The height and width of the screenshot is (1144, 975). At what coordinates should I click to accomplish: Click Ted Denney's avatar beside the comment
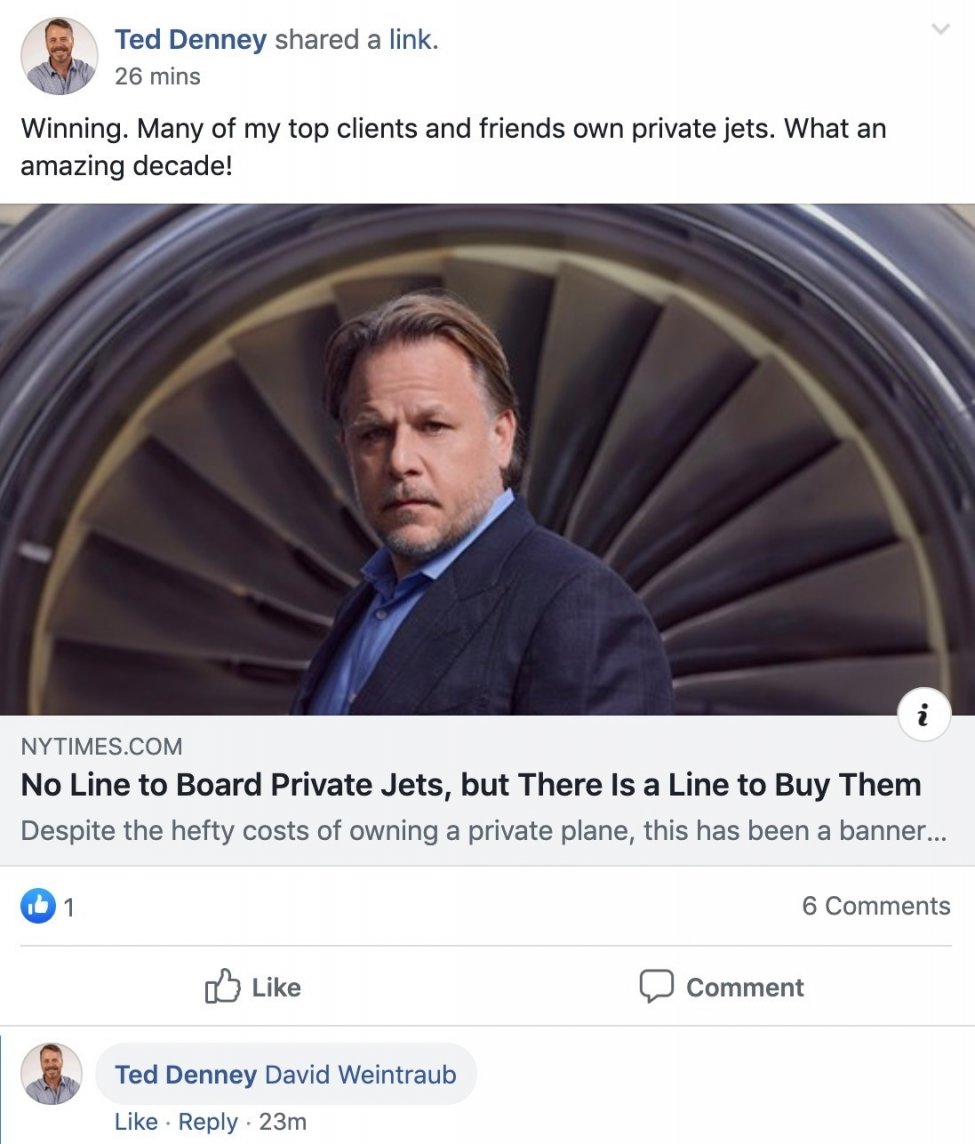(x=51, y=1074)
